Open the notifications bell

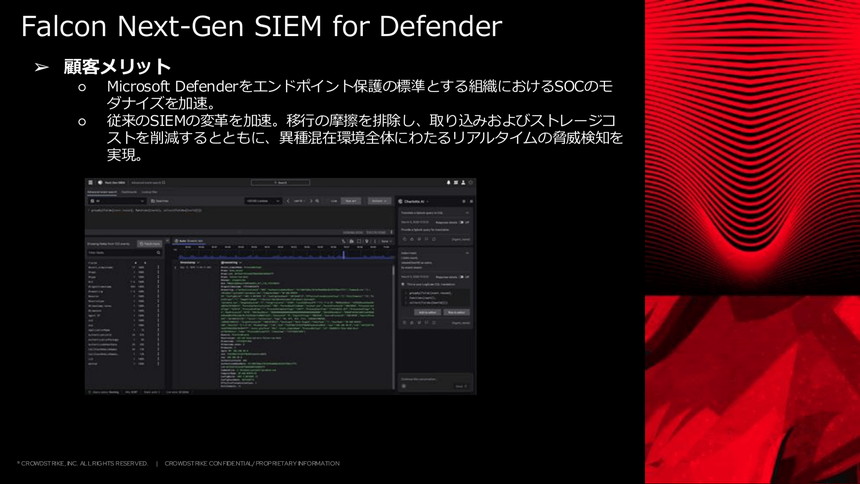pos(448,182)
